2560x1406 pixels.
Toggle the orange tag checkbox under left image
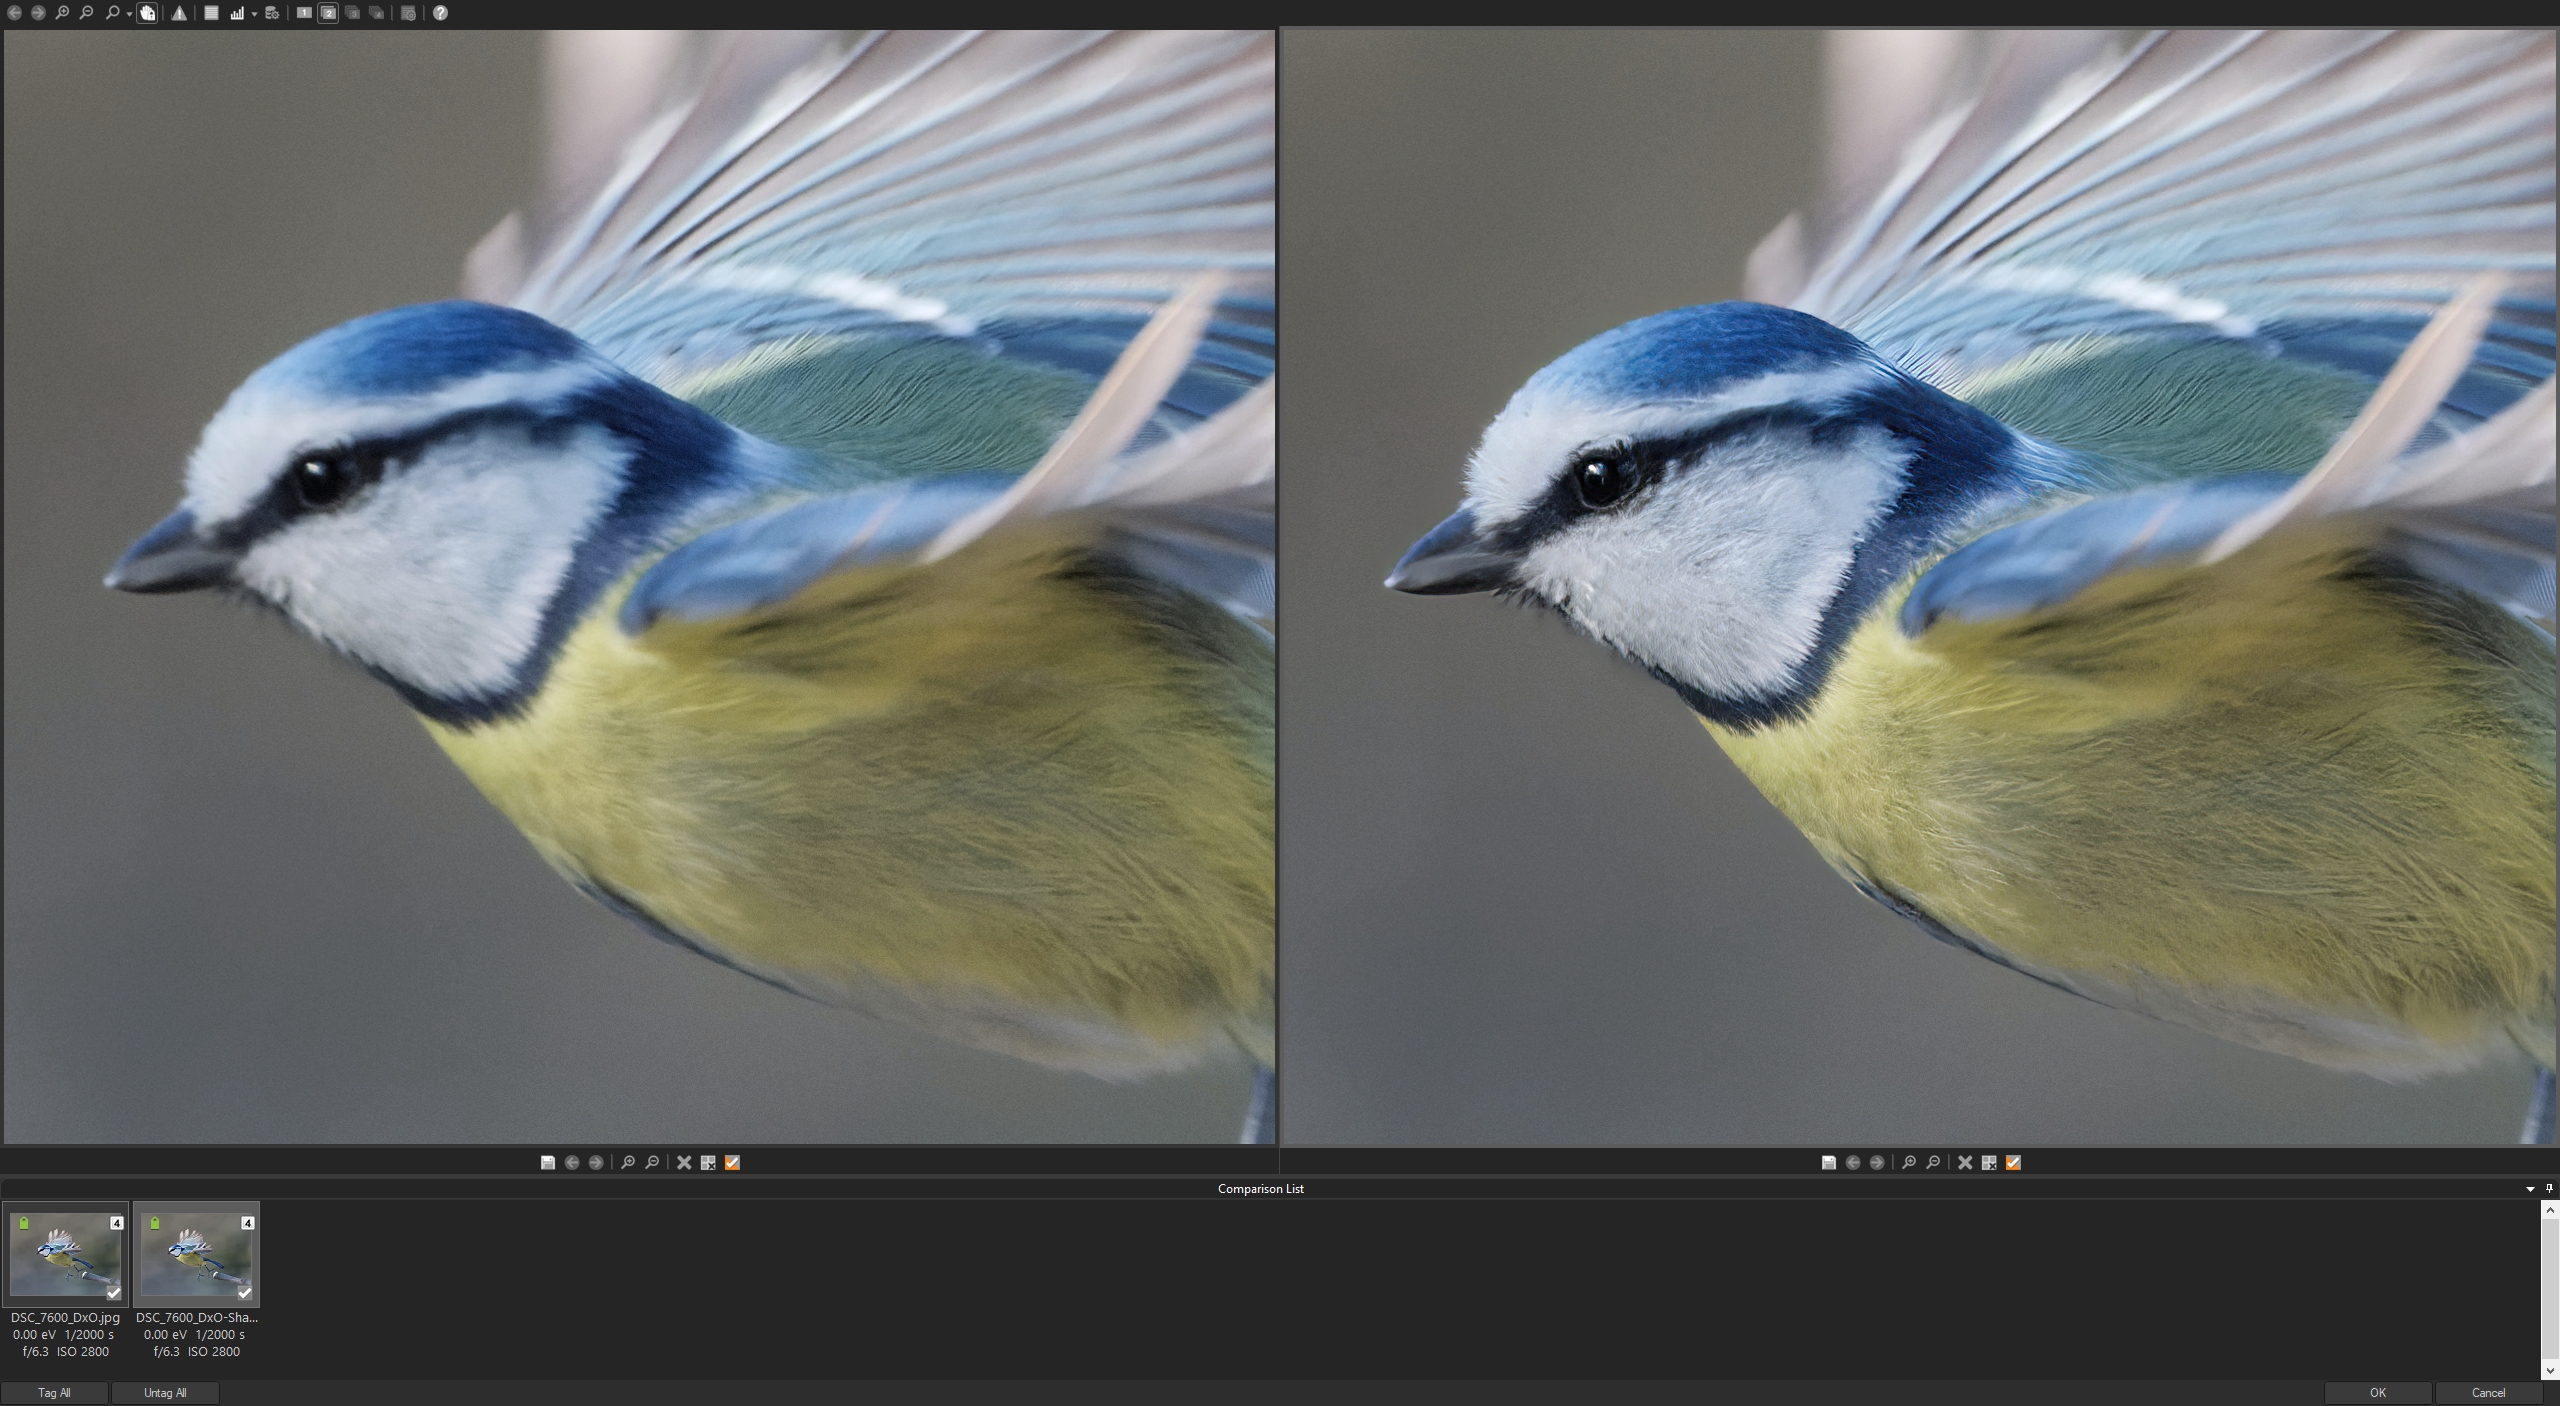[x=732, y=1162]
